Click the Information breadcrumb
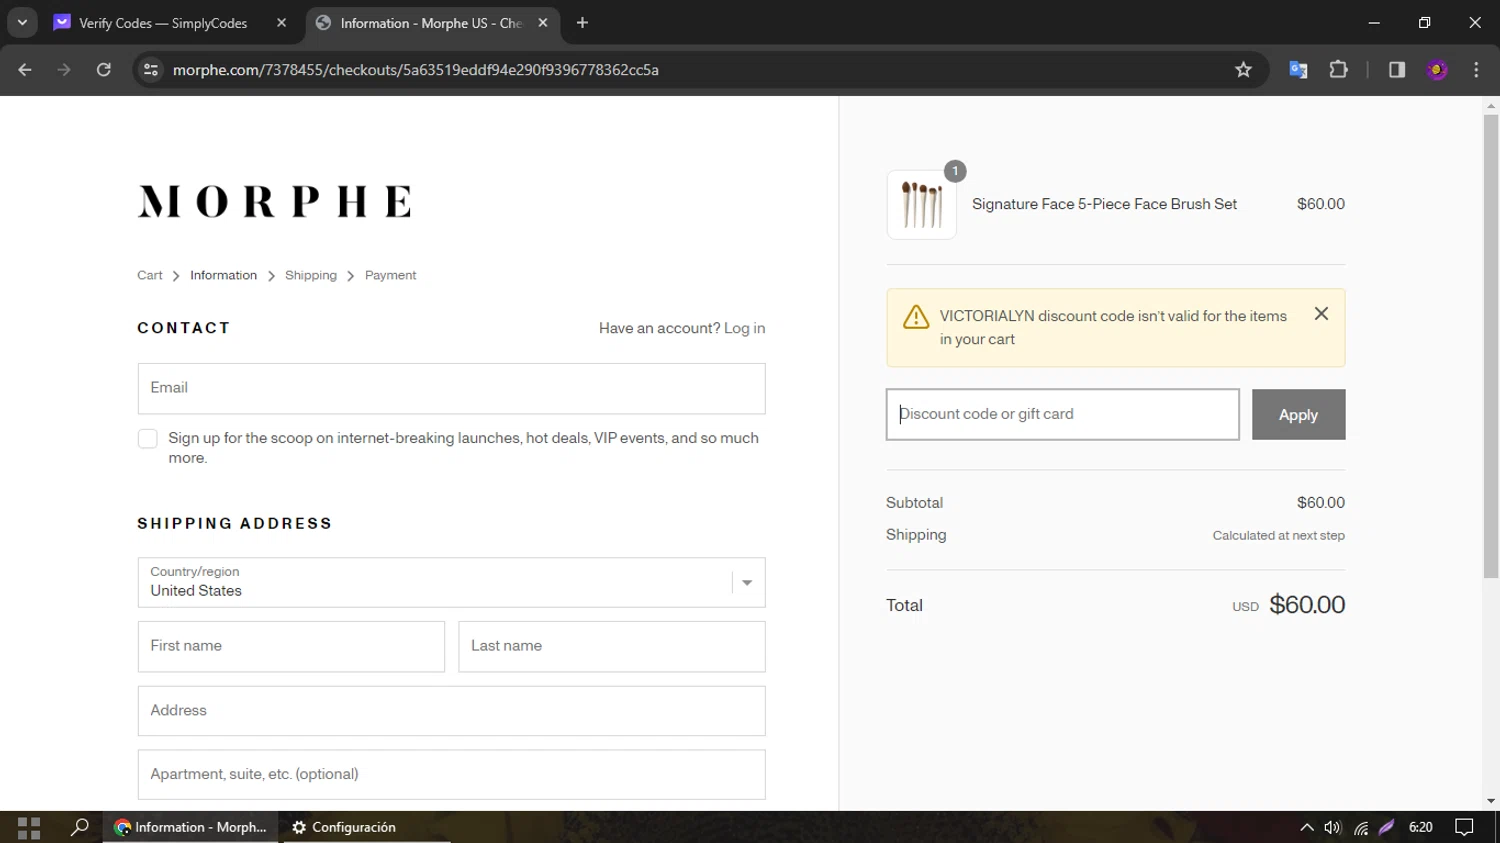The height and width of the screenshot is (843, 1500). pyautogui.click(x=223, y=275)
